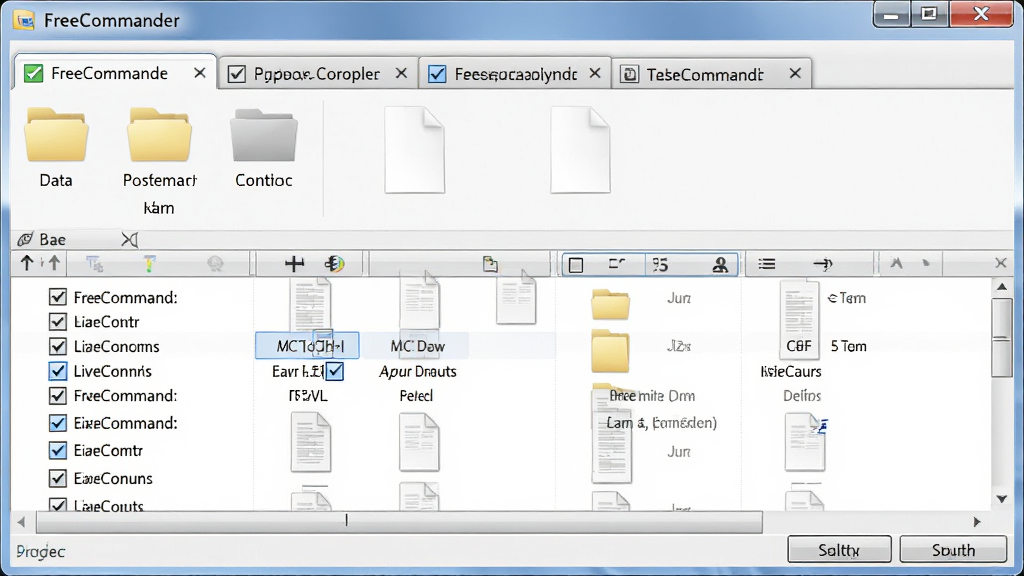This screenshot has height=576, width=1024.
Task: Select the Apur Dreuts entry
Action: pos(418,372)
